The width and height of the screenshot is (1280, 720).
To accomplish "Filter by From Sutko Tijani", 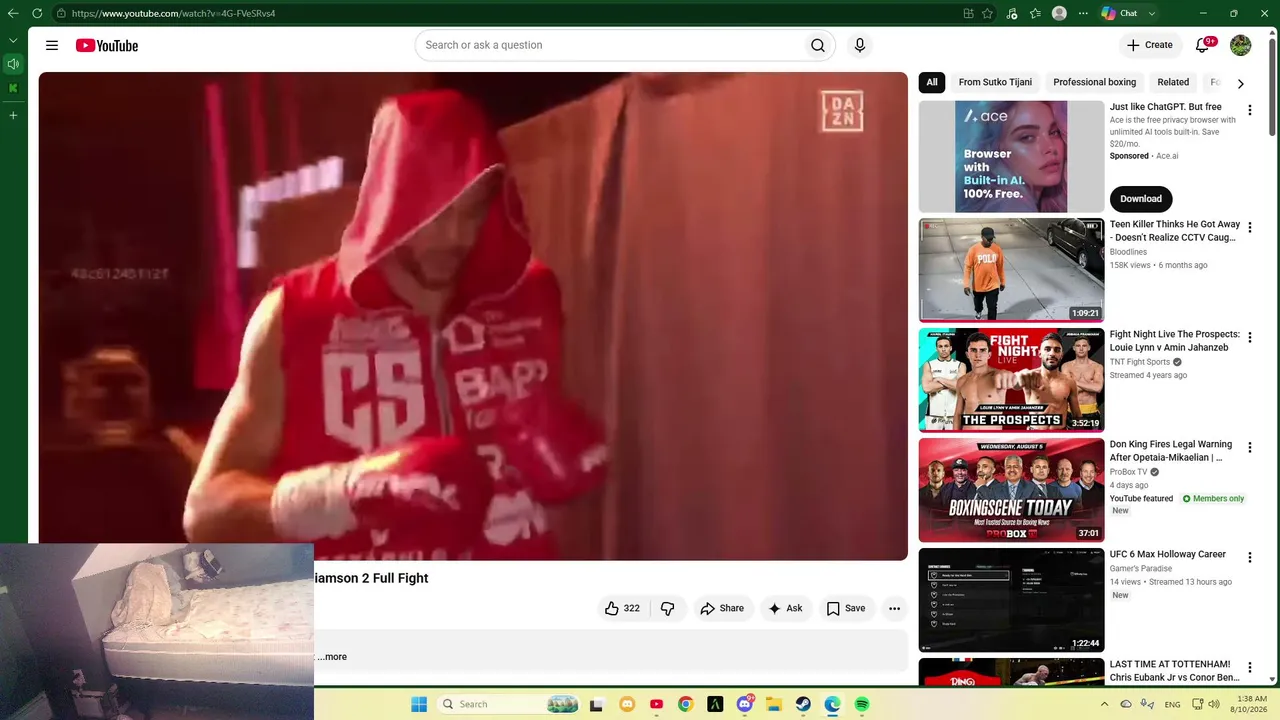I will click(x=995, y=82).
